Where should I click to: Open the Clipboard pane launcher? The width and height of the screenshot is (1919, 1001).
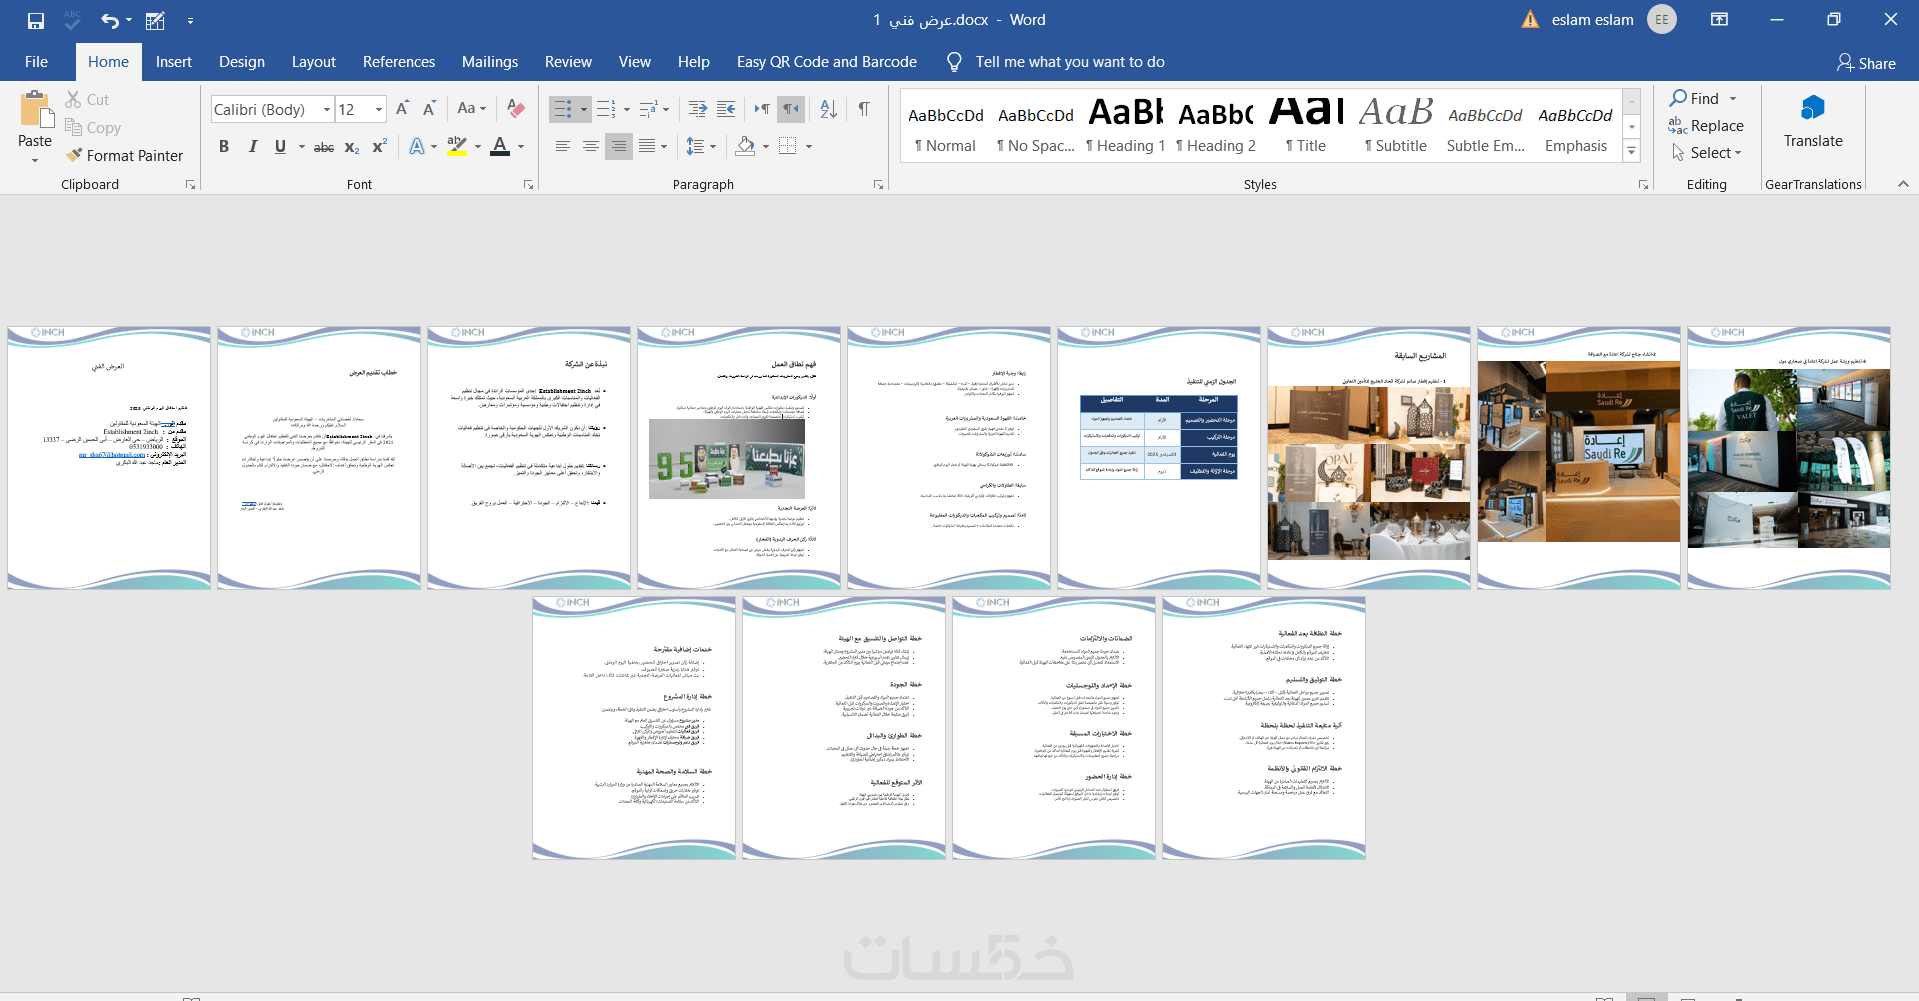(191, 185)
